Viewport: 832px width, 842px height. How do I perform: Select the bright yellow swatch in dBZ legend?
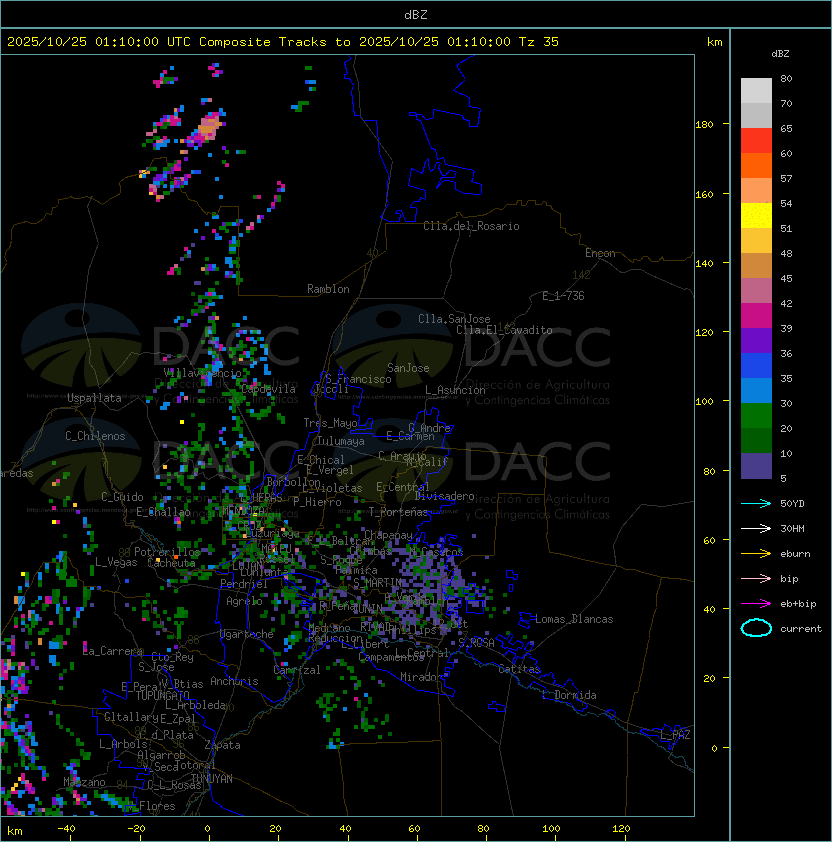coord(756,216)
